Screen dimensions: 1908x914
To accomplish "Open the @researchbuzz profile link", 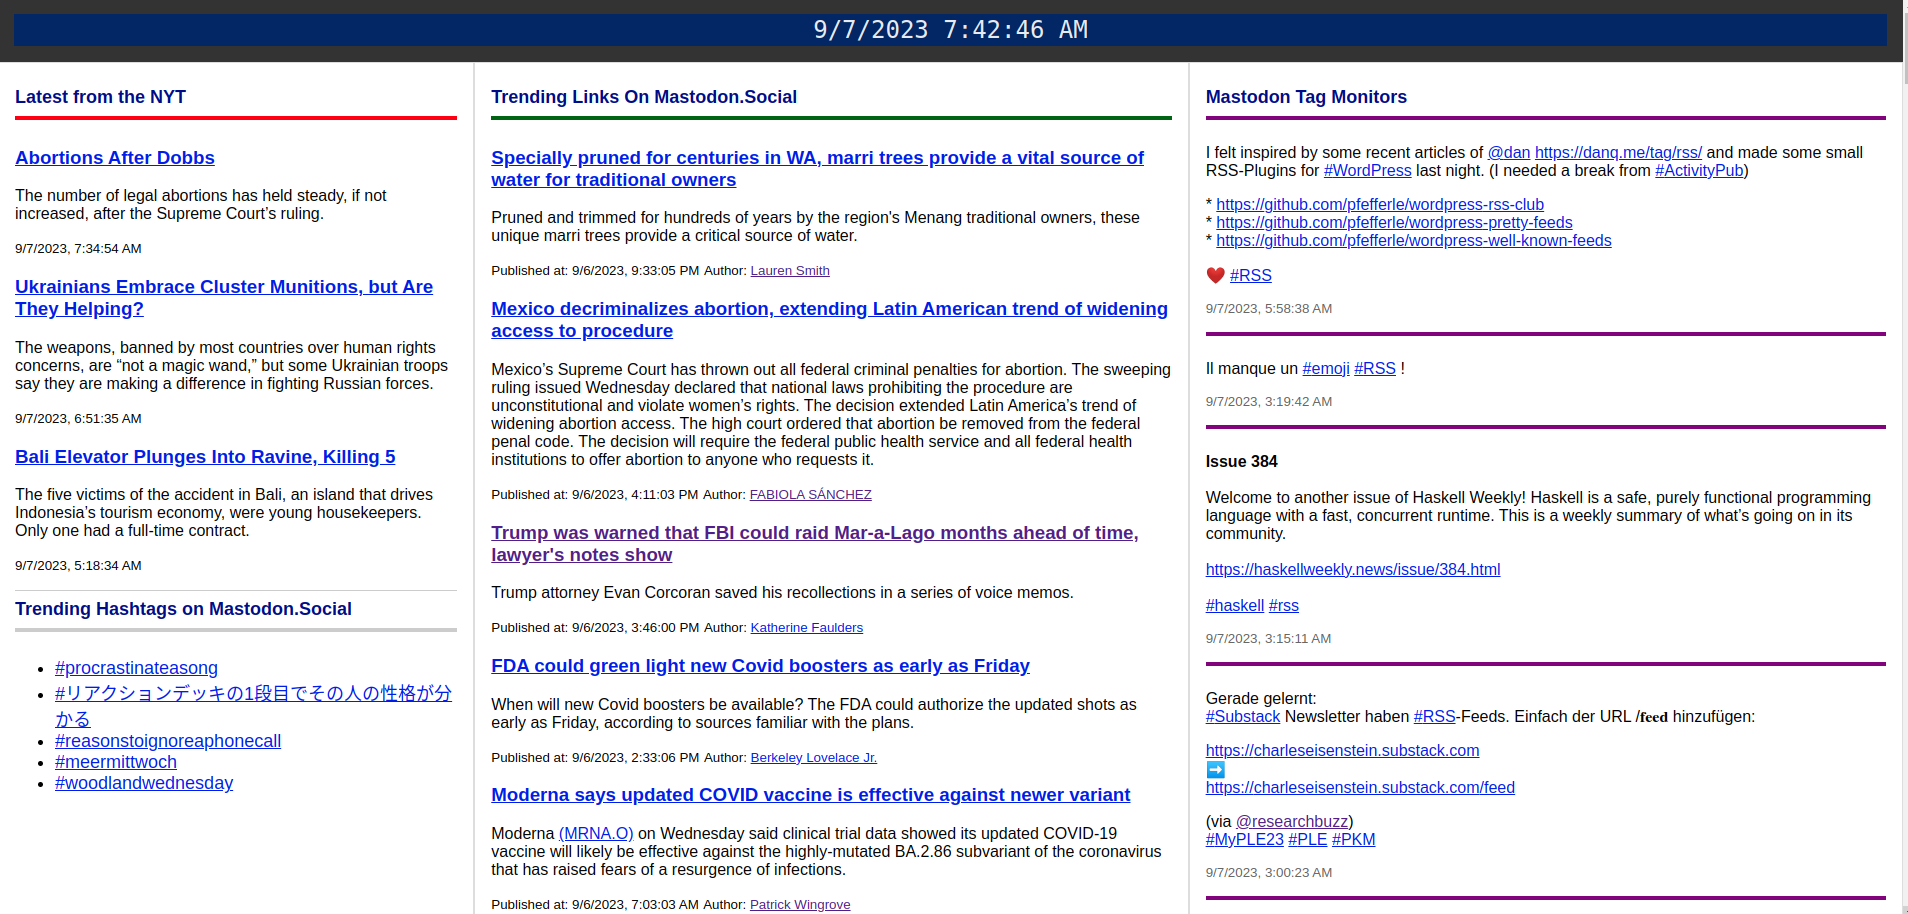I will (1292, 821).
